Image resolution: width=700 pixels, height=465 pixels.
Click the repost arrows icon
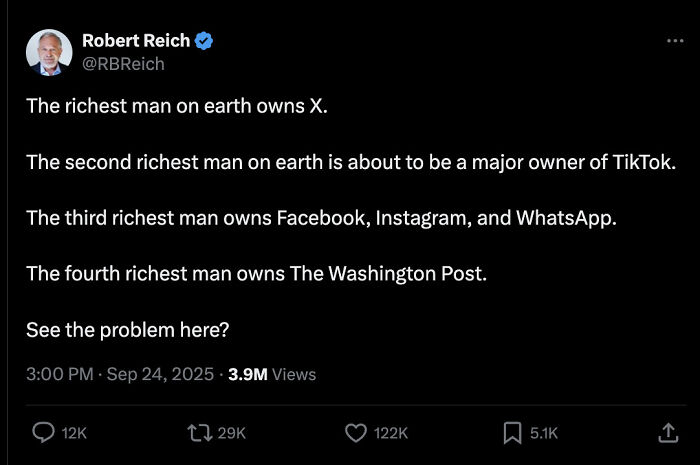199,432
